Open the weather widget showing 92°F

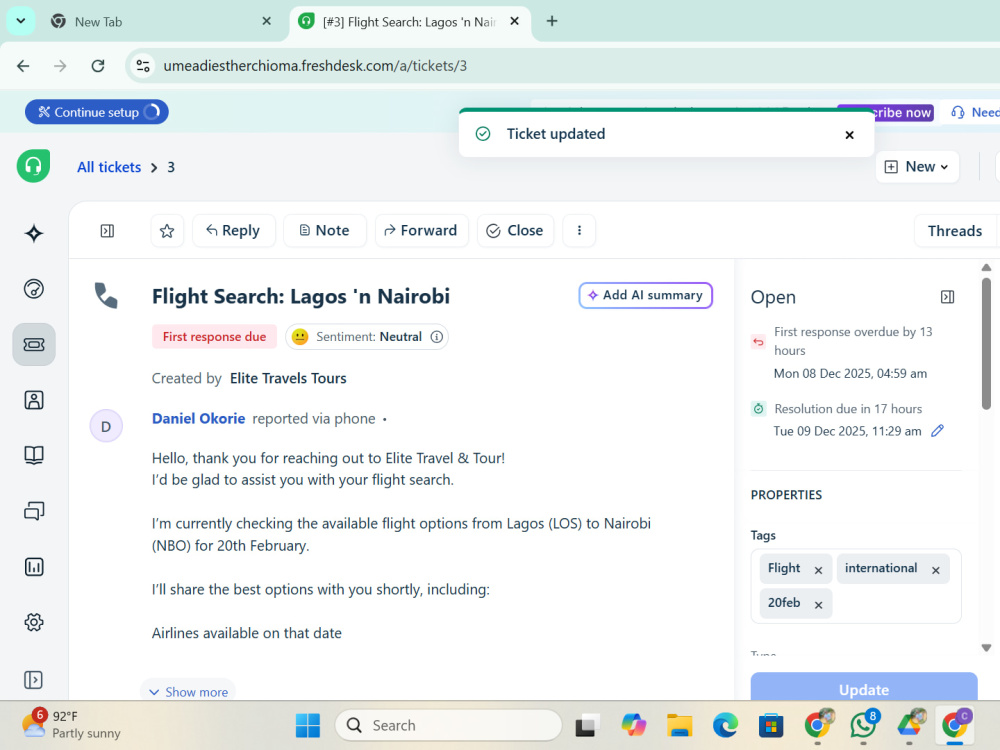pyautogui.click(x=71, y=724)
